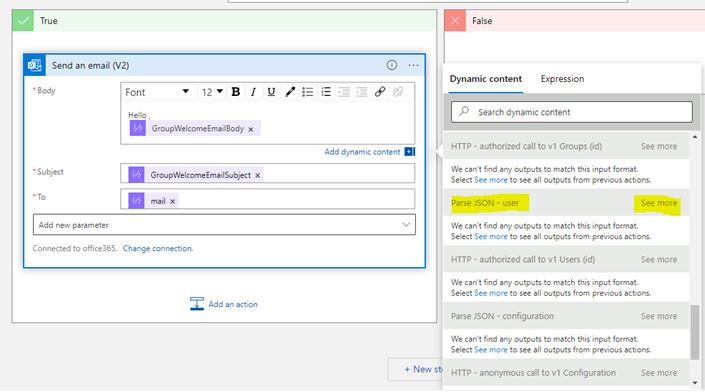This screenshot has height=392, width=705.
Task: Click Add dynamic content link
Action: point(362,152)
